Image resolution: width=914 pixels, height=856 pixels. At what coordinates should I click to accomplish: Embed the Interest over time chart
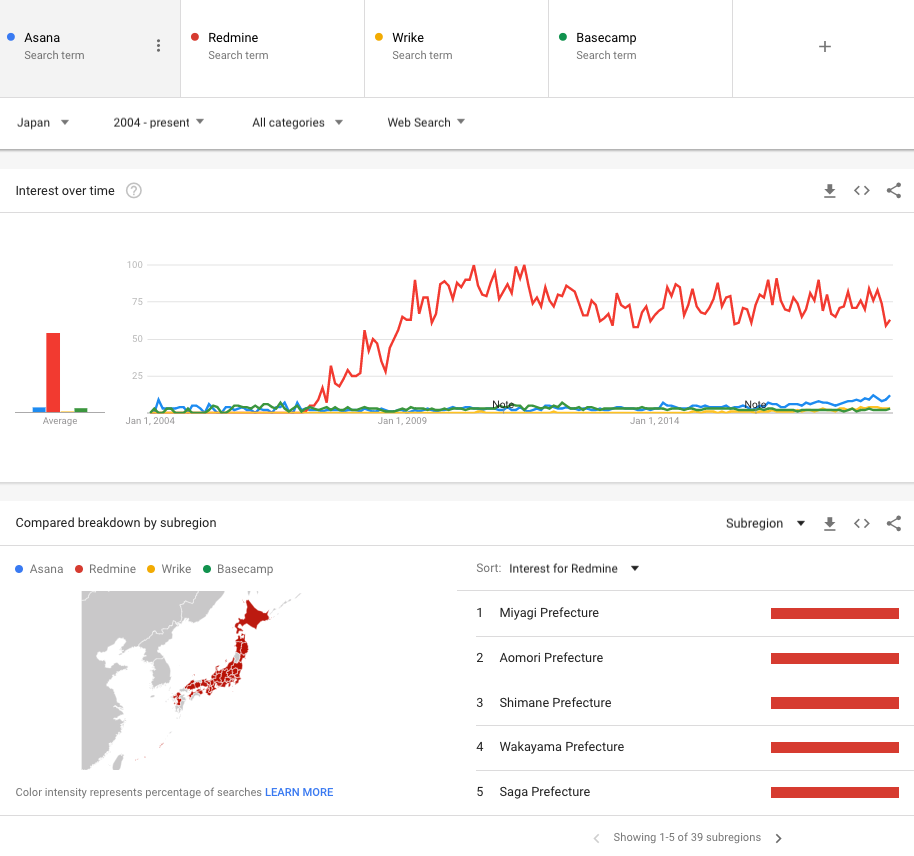pos(862,191)
